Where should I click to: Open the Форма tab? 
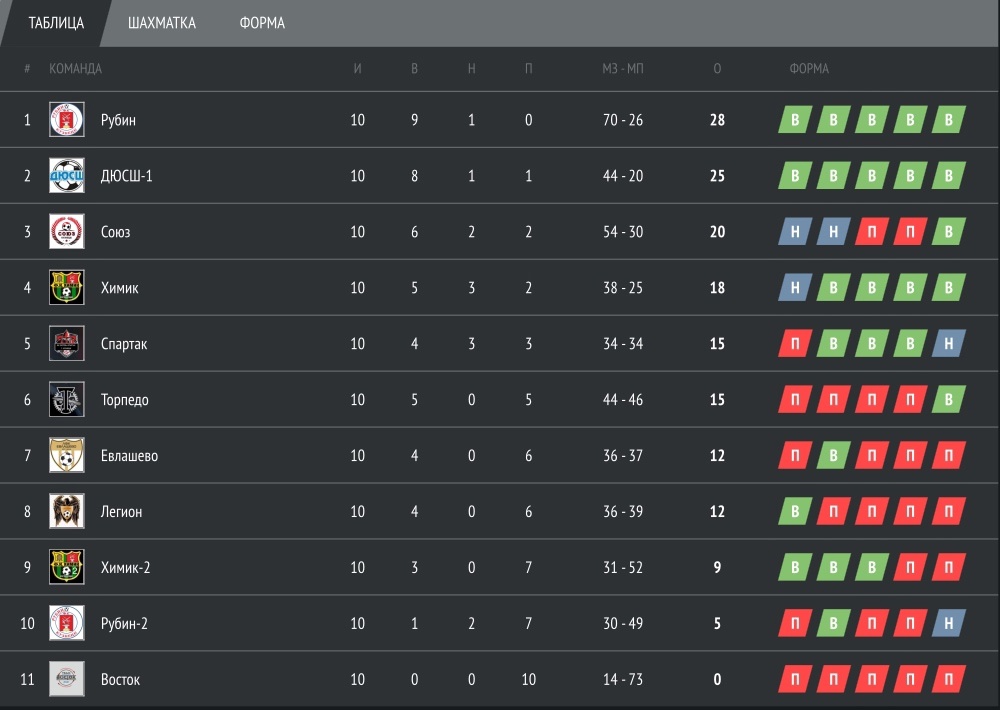tap(262, 23)
